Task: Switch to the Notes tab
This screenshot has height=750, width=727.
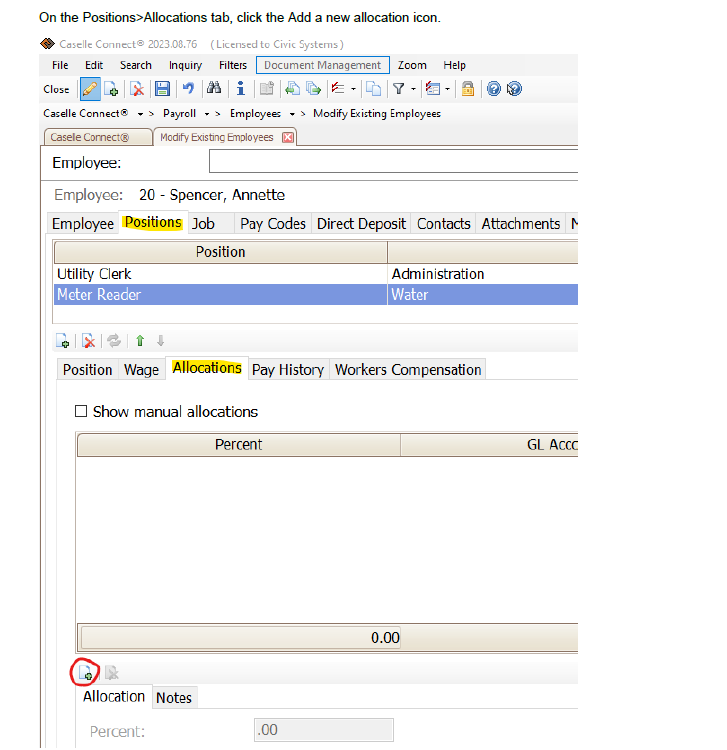Action: (174, 697)
